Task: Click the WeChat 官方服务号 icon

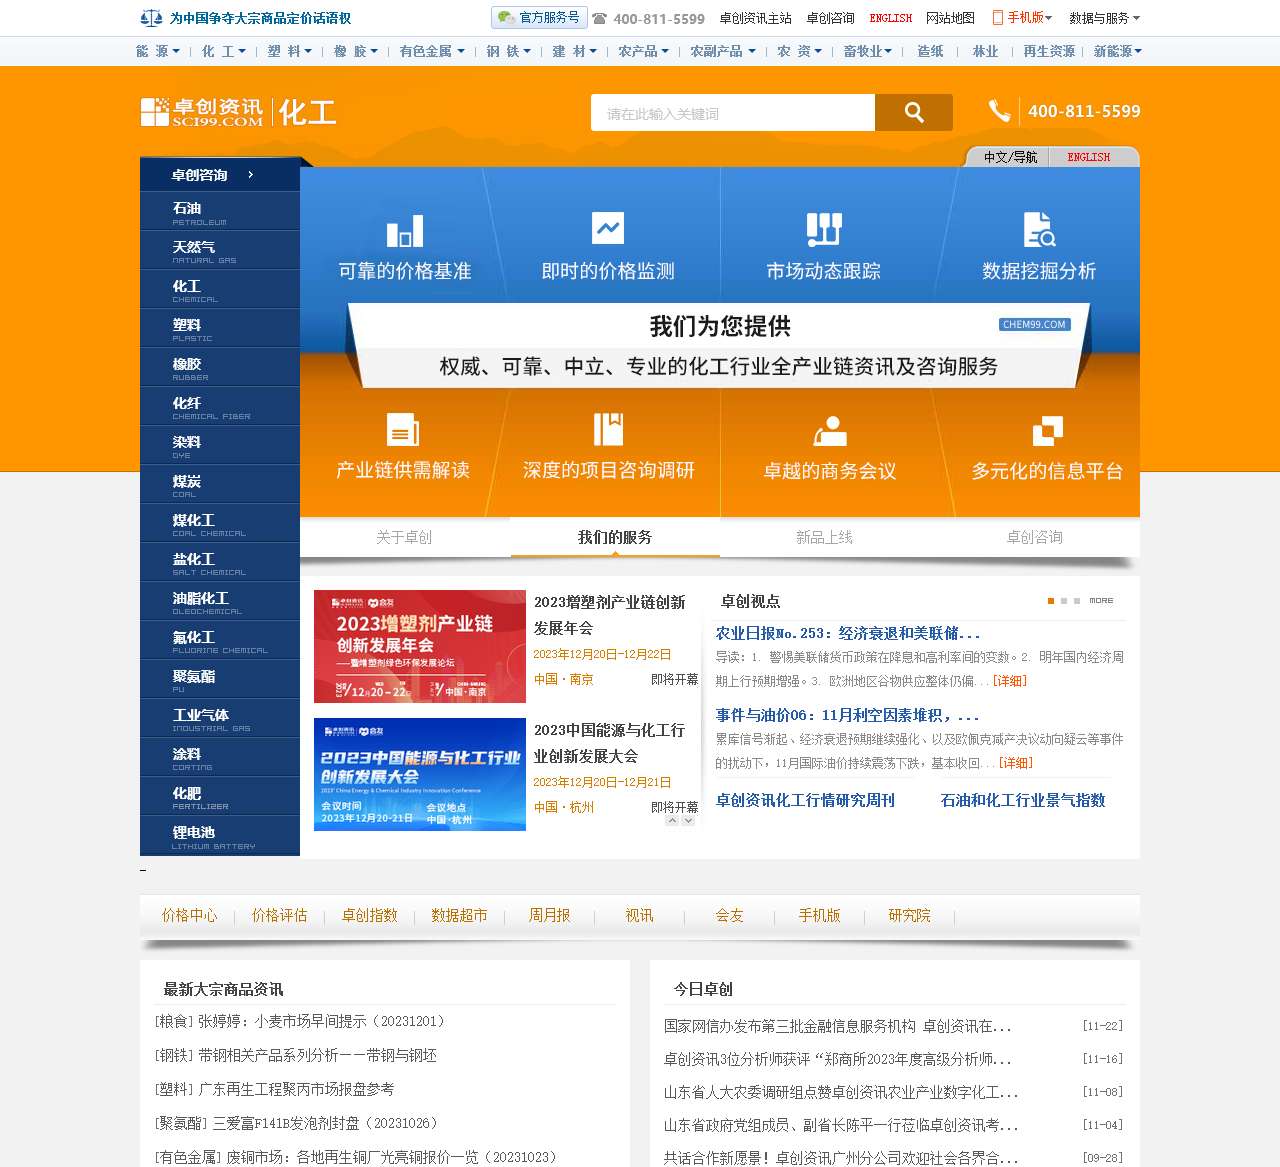Action: click(x=507, y=18)
